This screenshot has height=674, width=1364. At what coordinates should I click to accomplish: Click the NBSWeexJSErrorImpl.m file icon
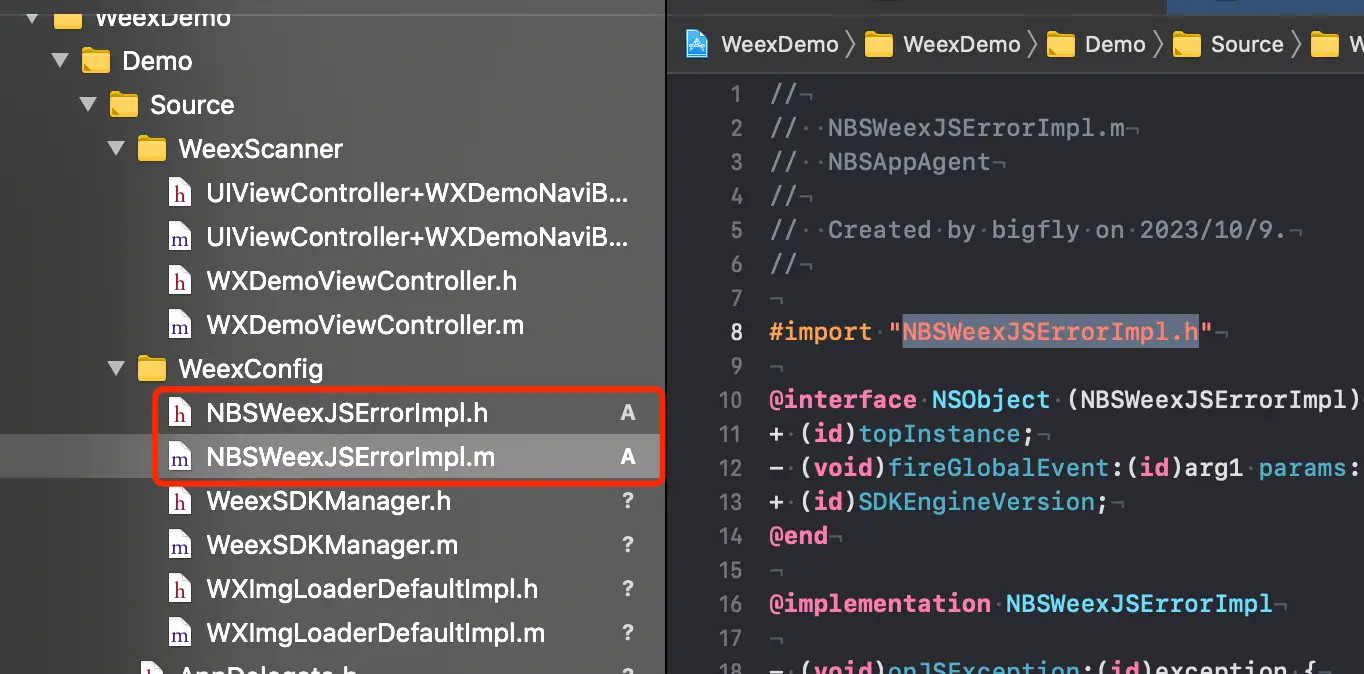point(179,457)
